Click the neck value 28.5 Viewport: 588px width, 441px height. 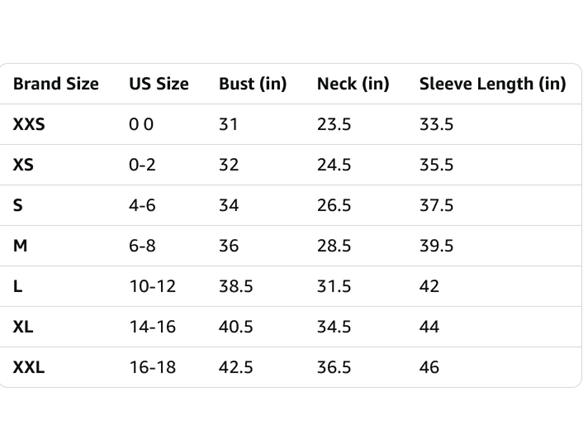coord(334,246)
